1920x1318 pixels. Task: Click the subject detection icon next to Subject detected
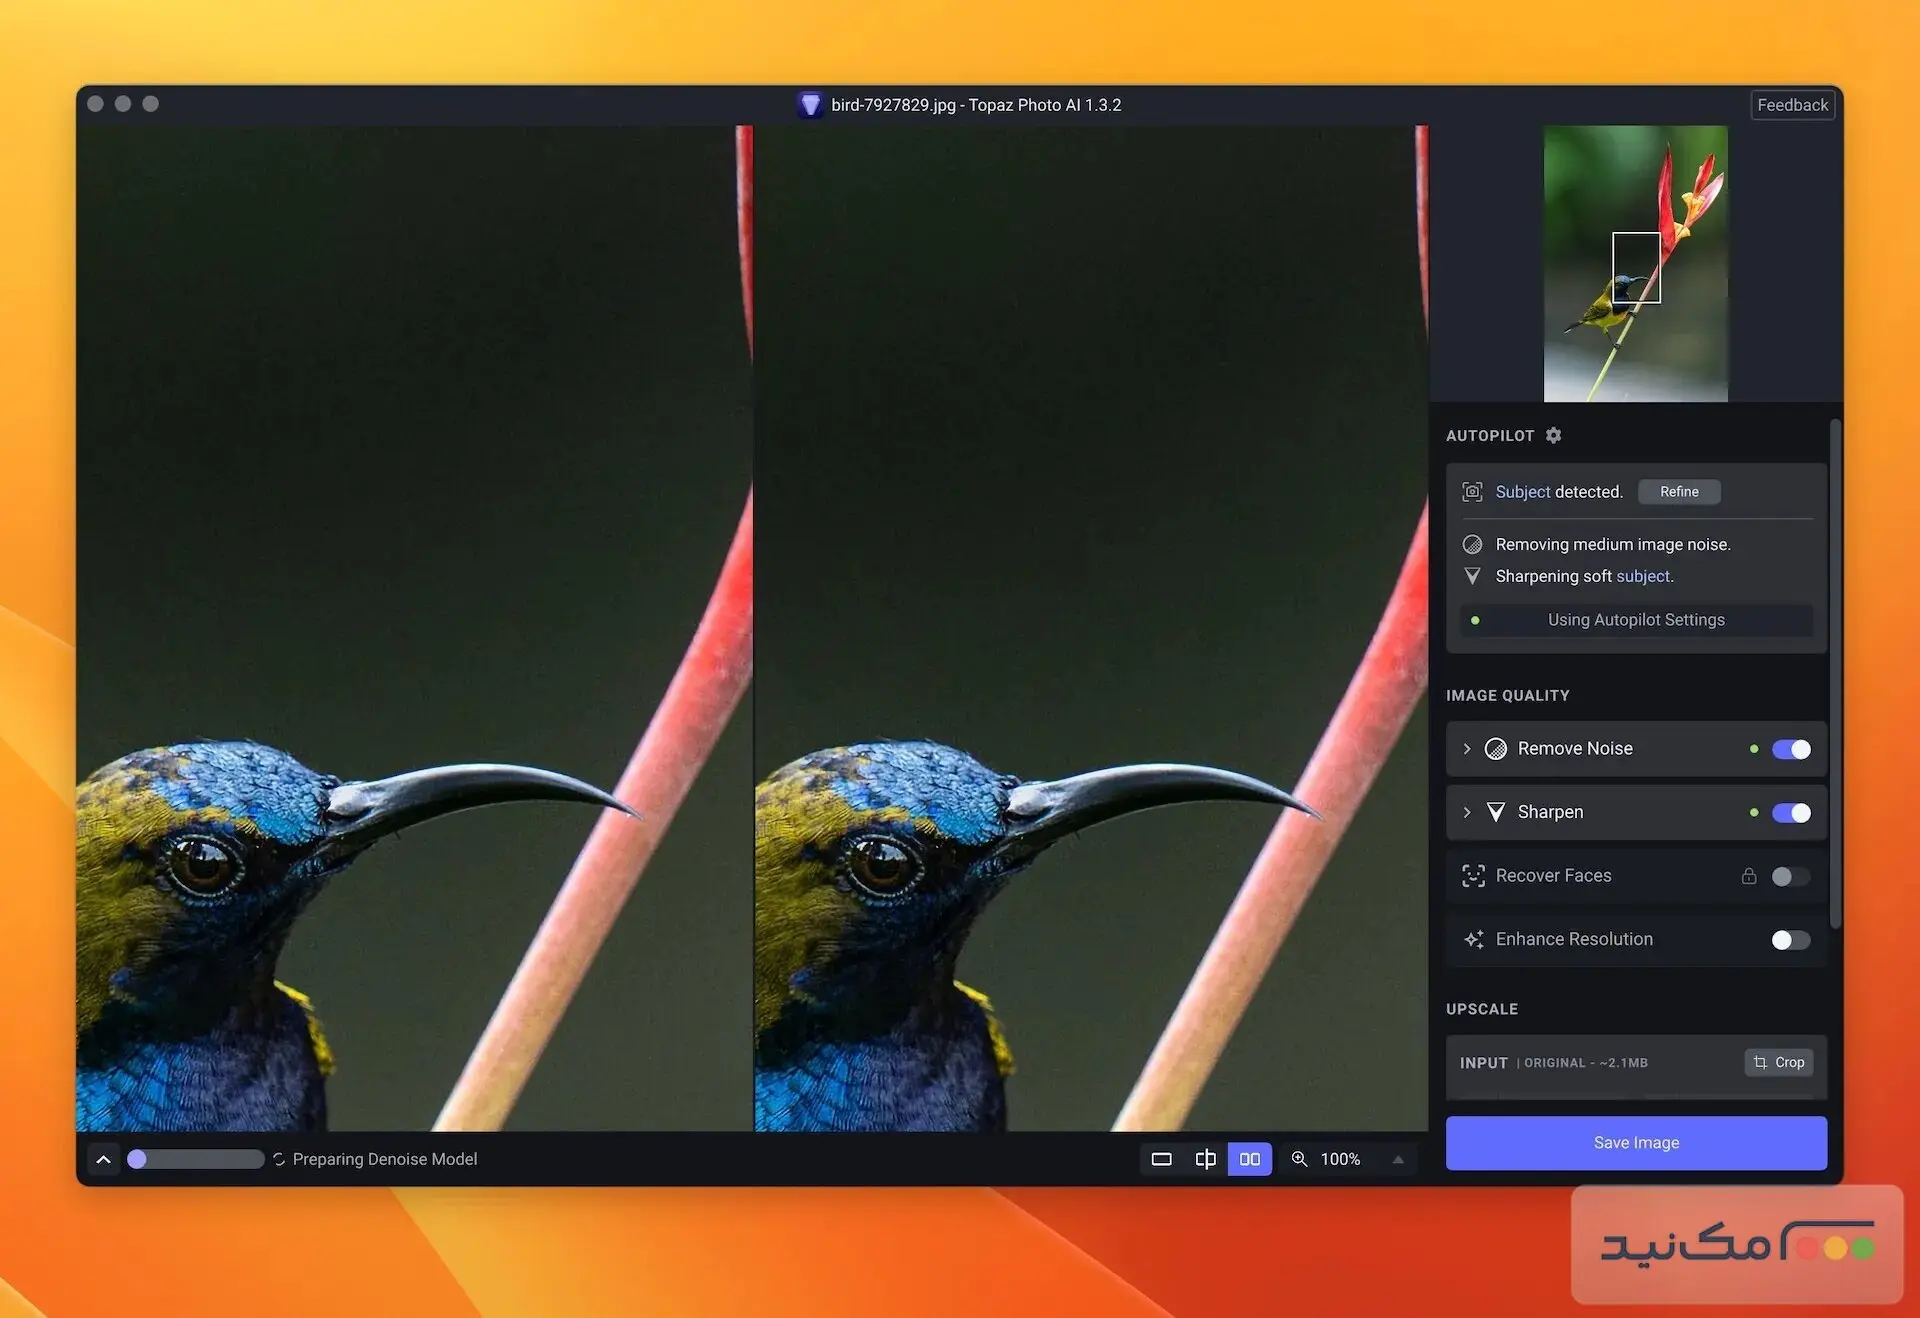(1472, 491)
